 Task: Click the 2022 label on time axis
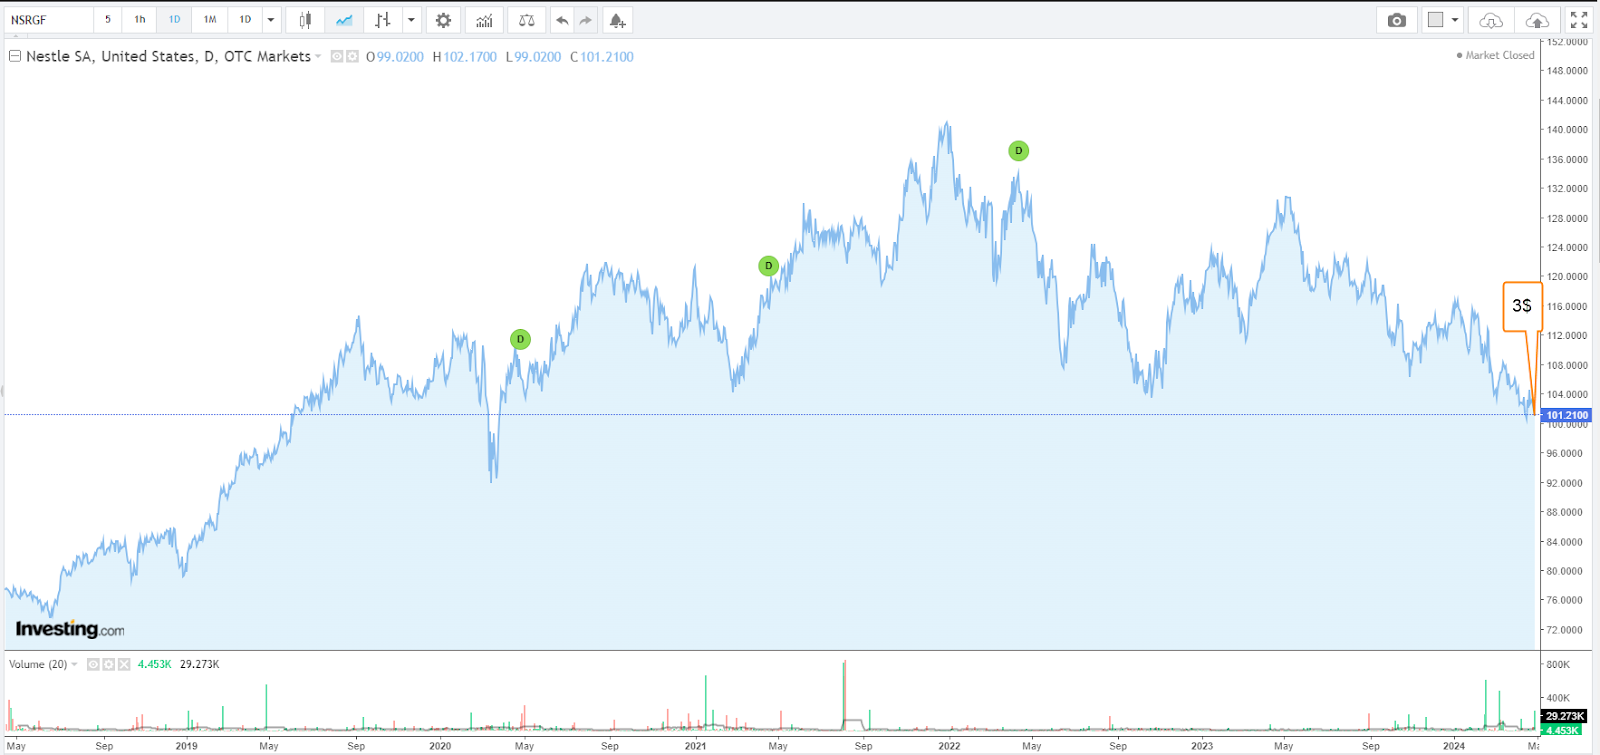[x=949, y=746]
